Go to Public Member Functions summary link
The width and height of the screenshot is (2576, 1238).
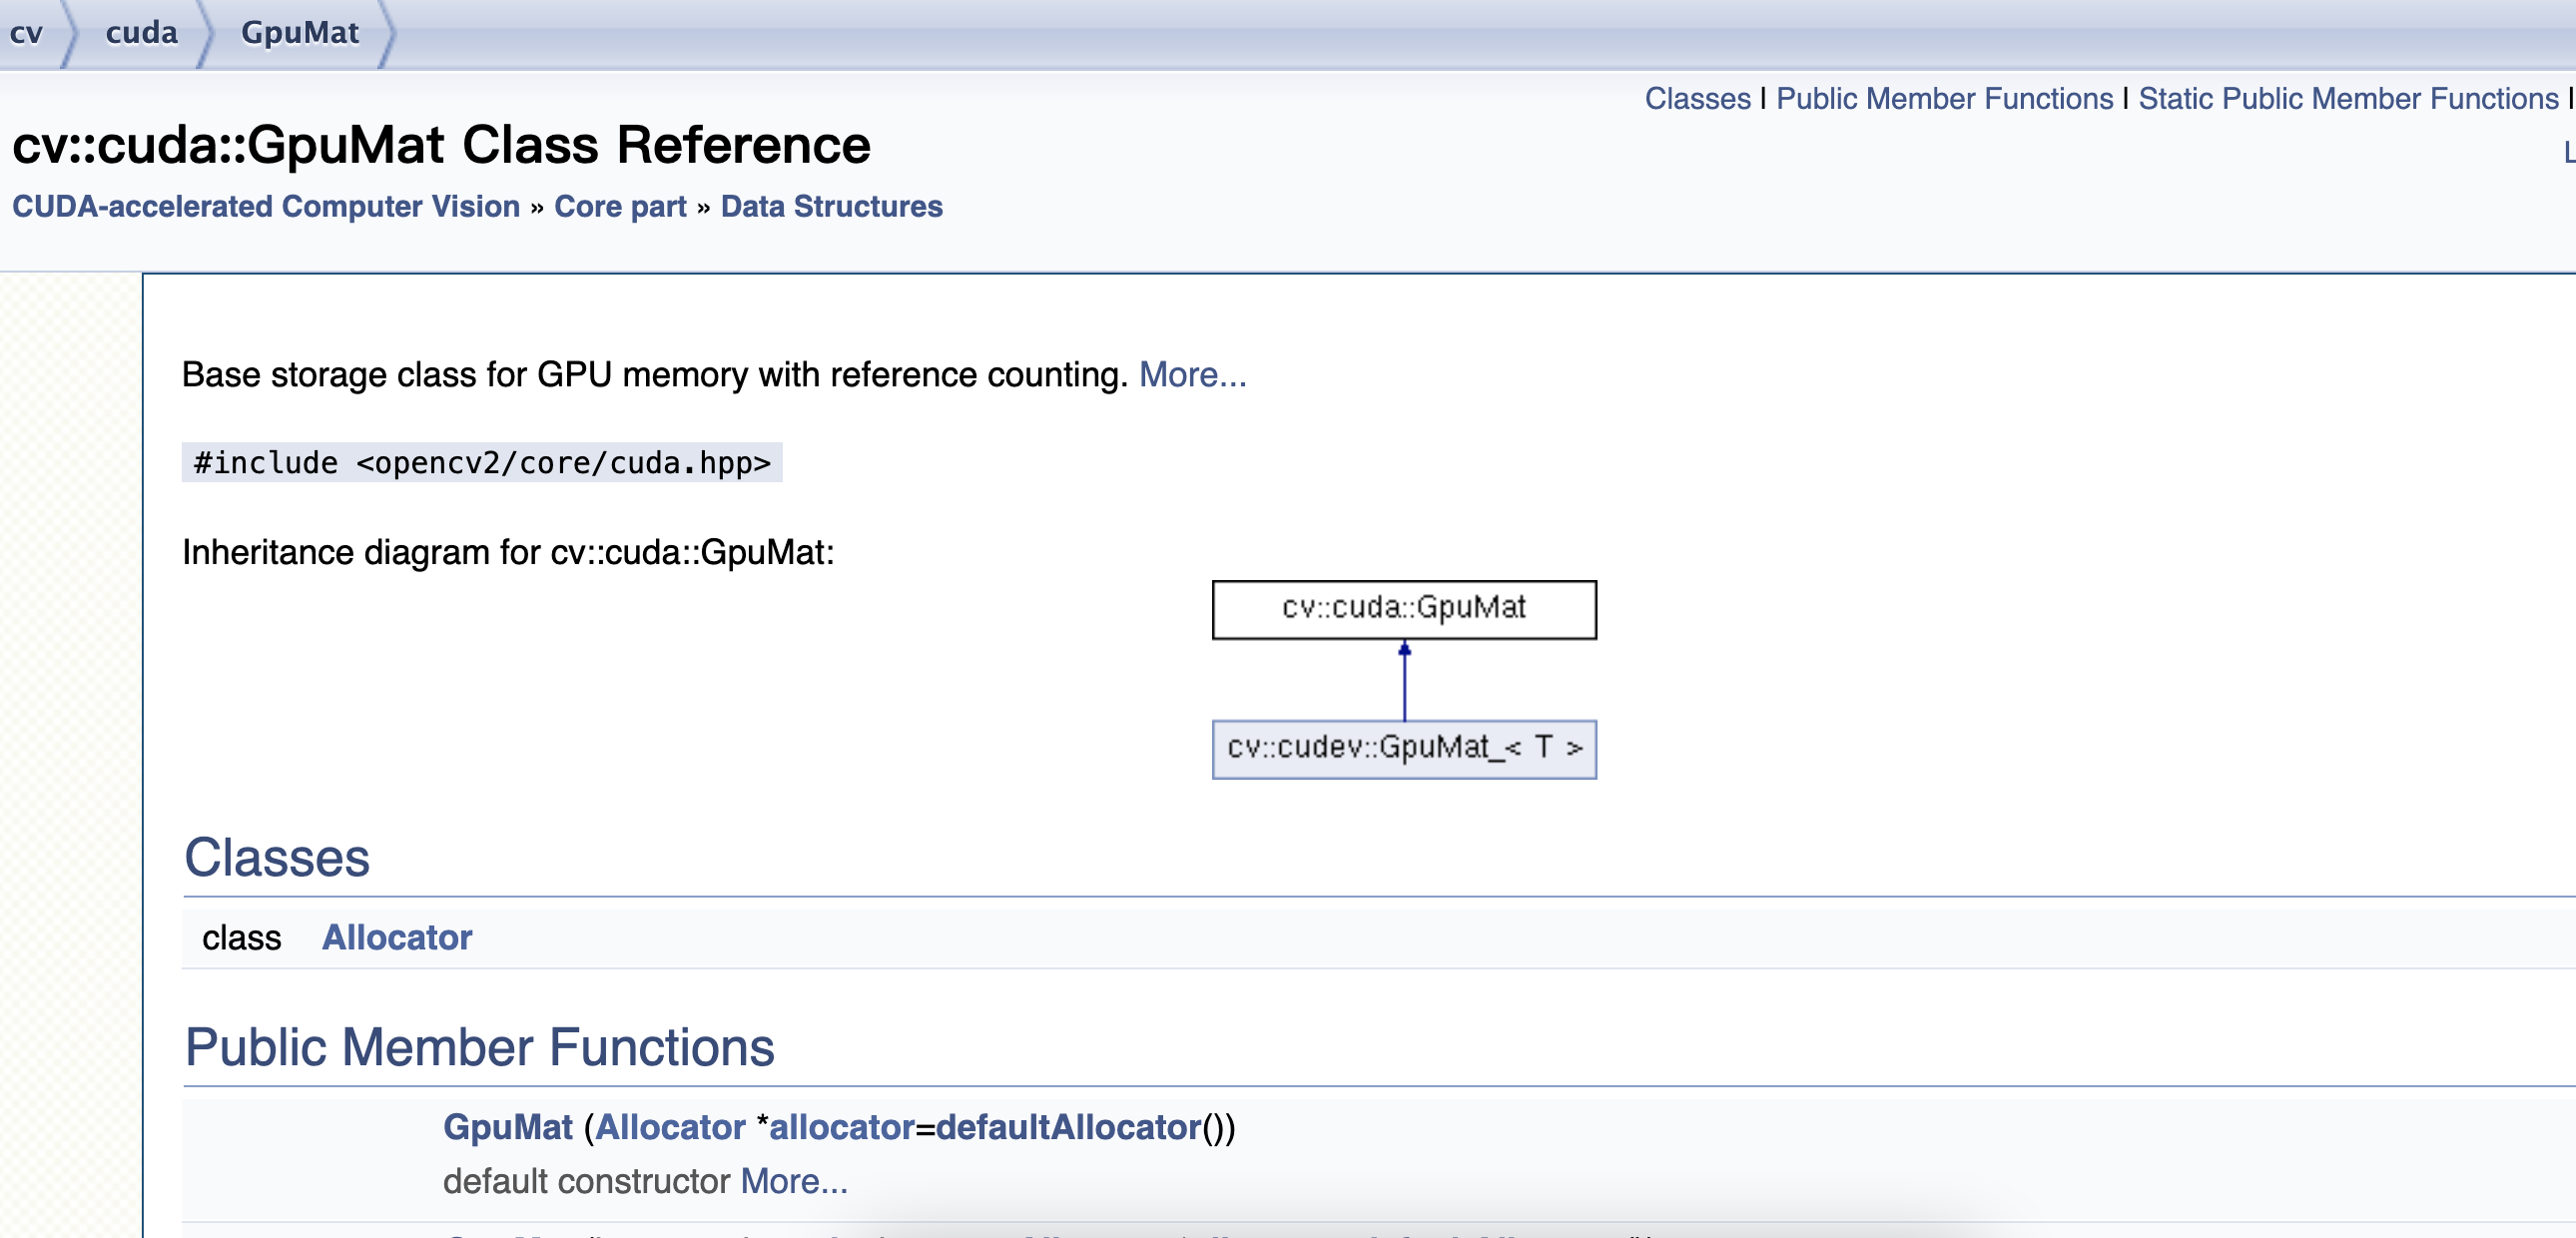tap(1943, 98)
